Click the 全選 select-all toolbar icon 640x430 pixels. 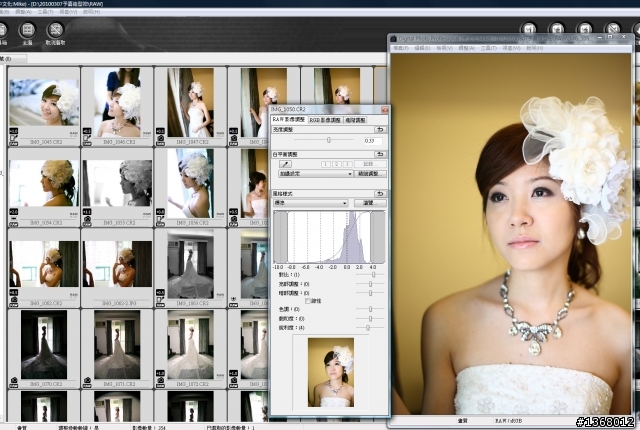pyautogui.click(x=27, y=30)
